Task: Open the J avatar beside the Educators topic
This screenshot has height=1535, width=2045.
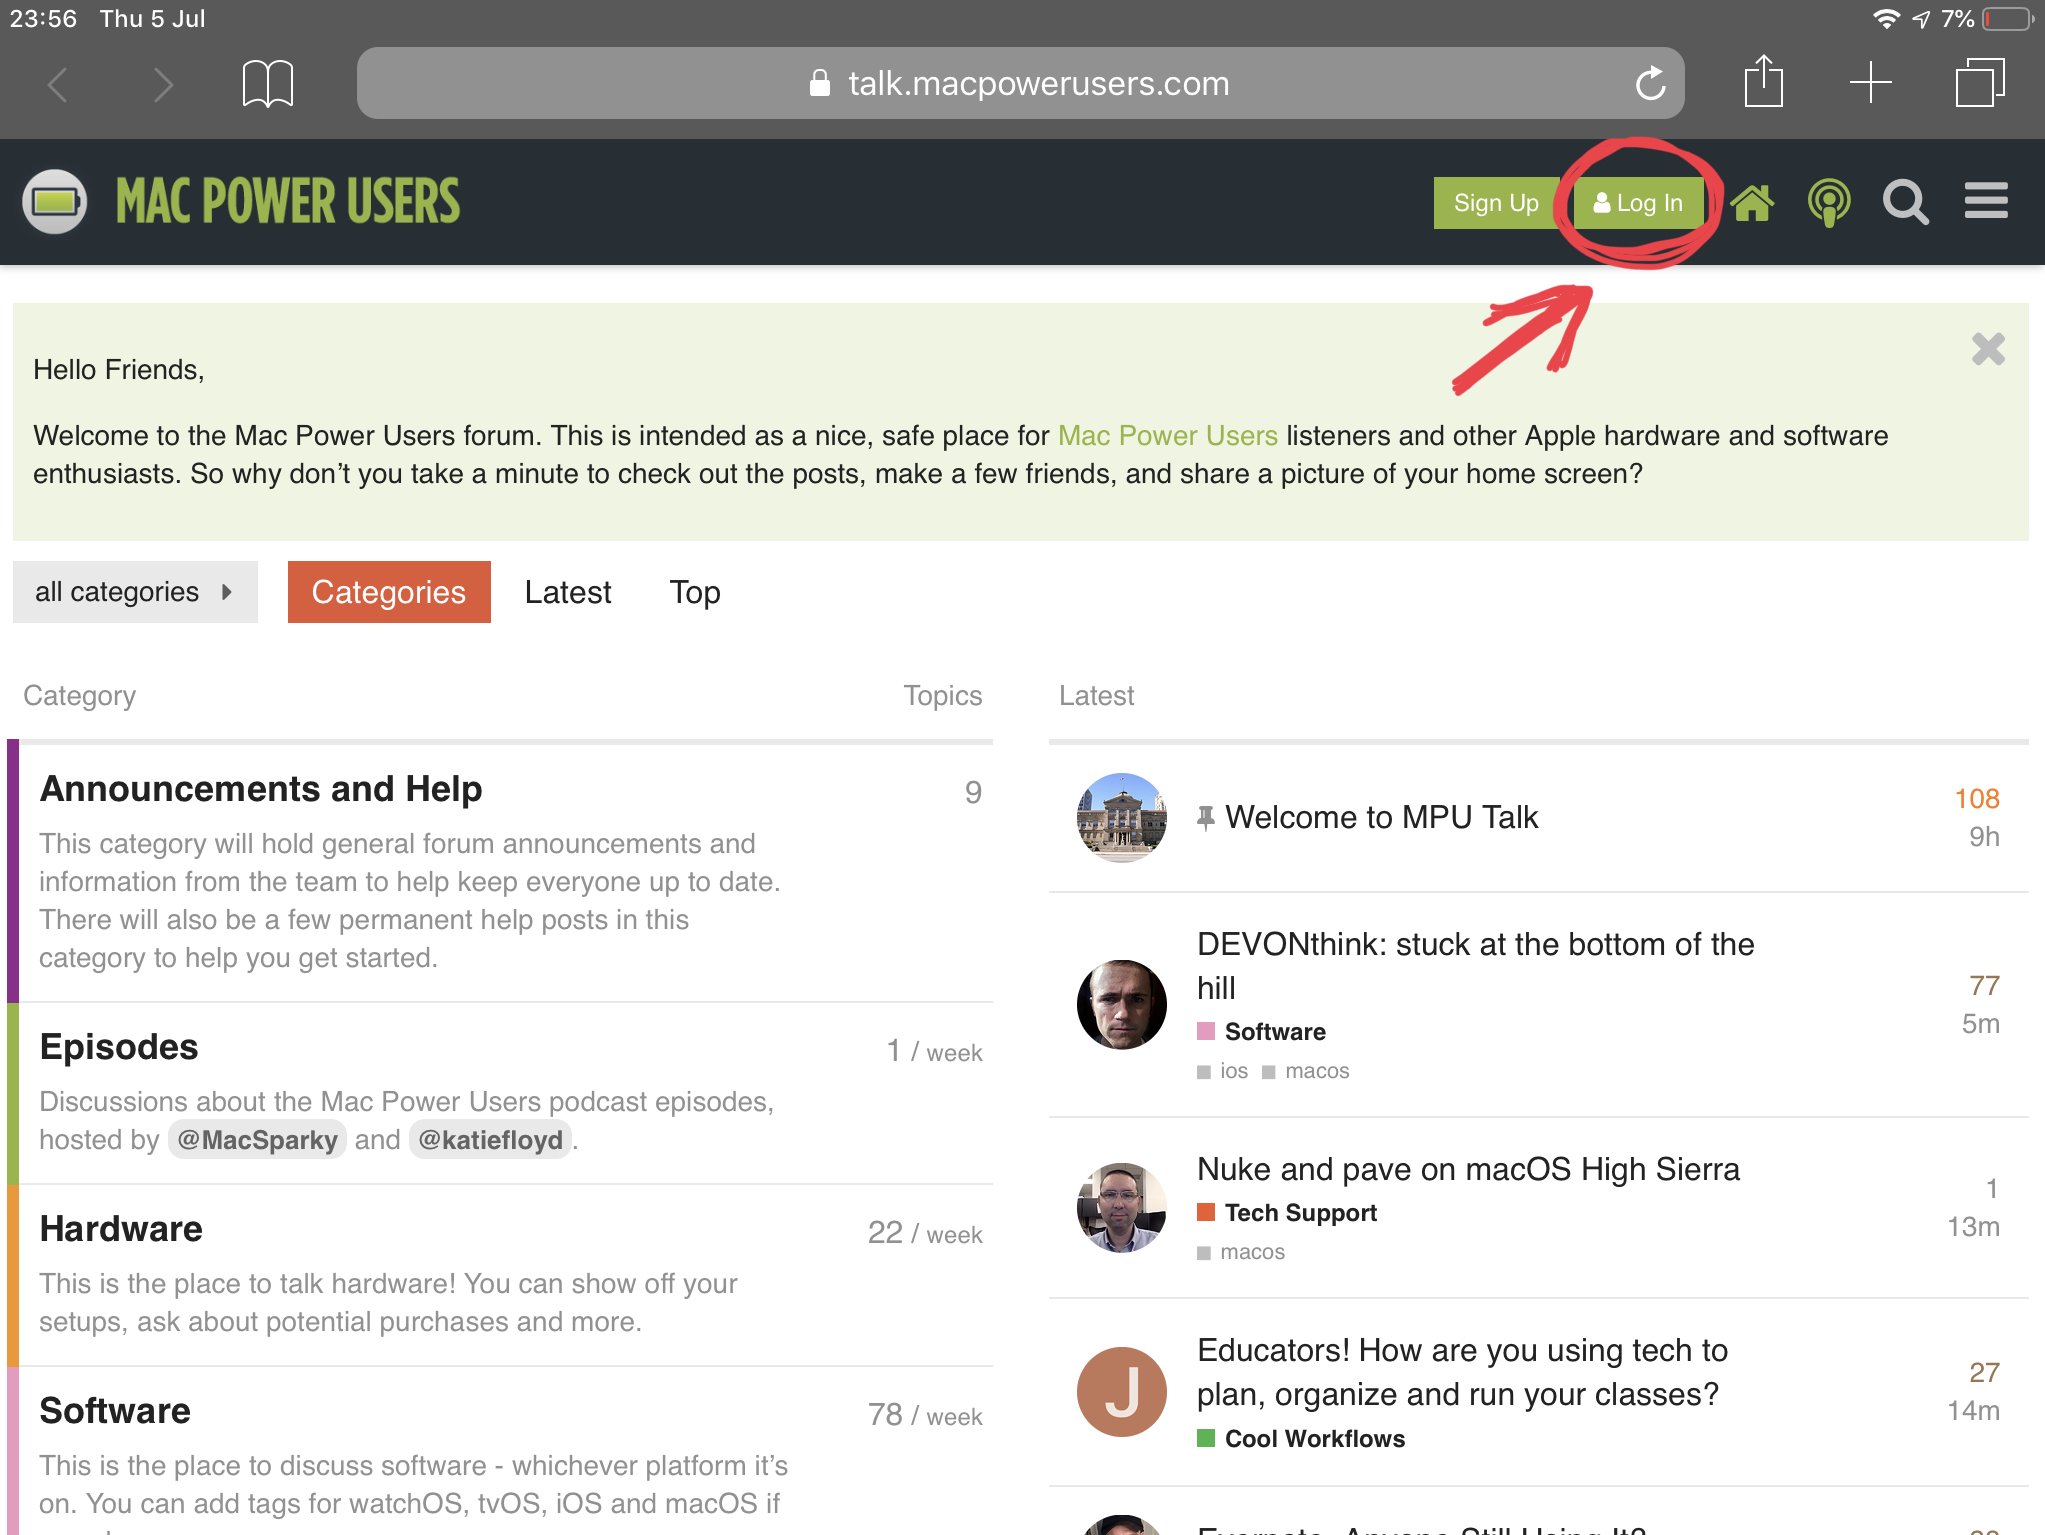Action: click(x=1122, y=1392)
